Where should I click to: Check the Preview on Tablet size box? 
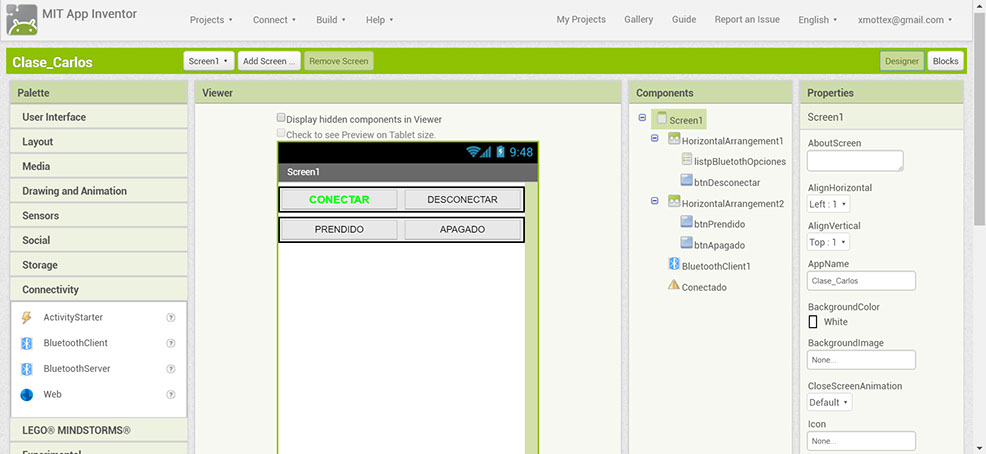pos(281,133)
